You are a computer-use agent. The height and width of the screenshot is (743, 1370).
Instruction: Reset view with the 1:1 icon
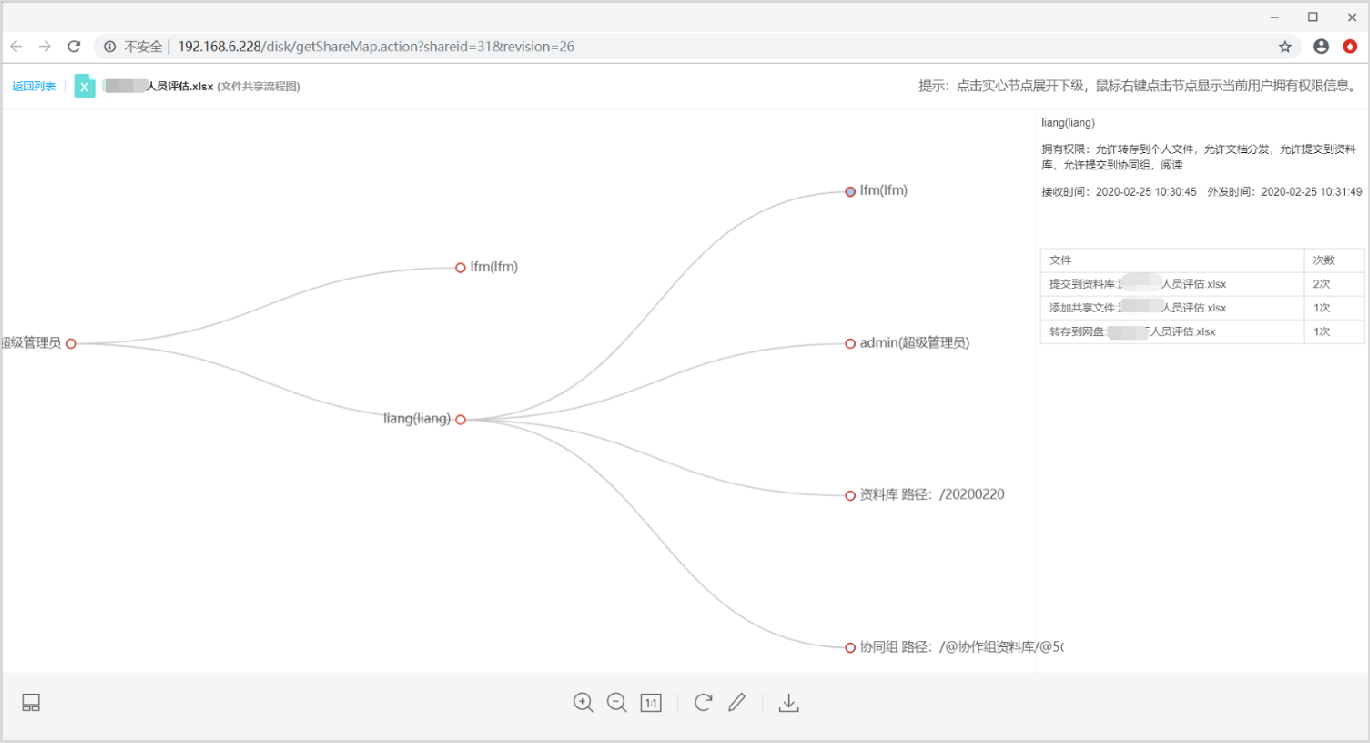pos(651,703)
